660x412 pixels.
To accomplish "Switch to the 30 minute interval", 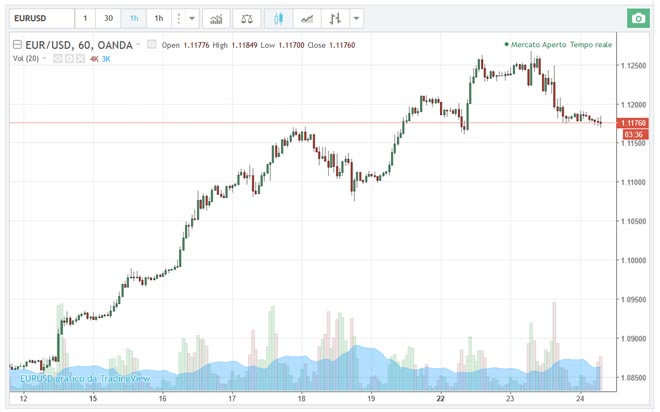I will [109, 18].
